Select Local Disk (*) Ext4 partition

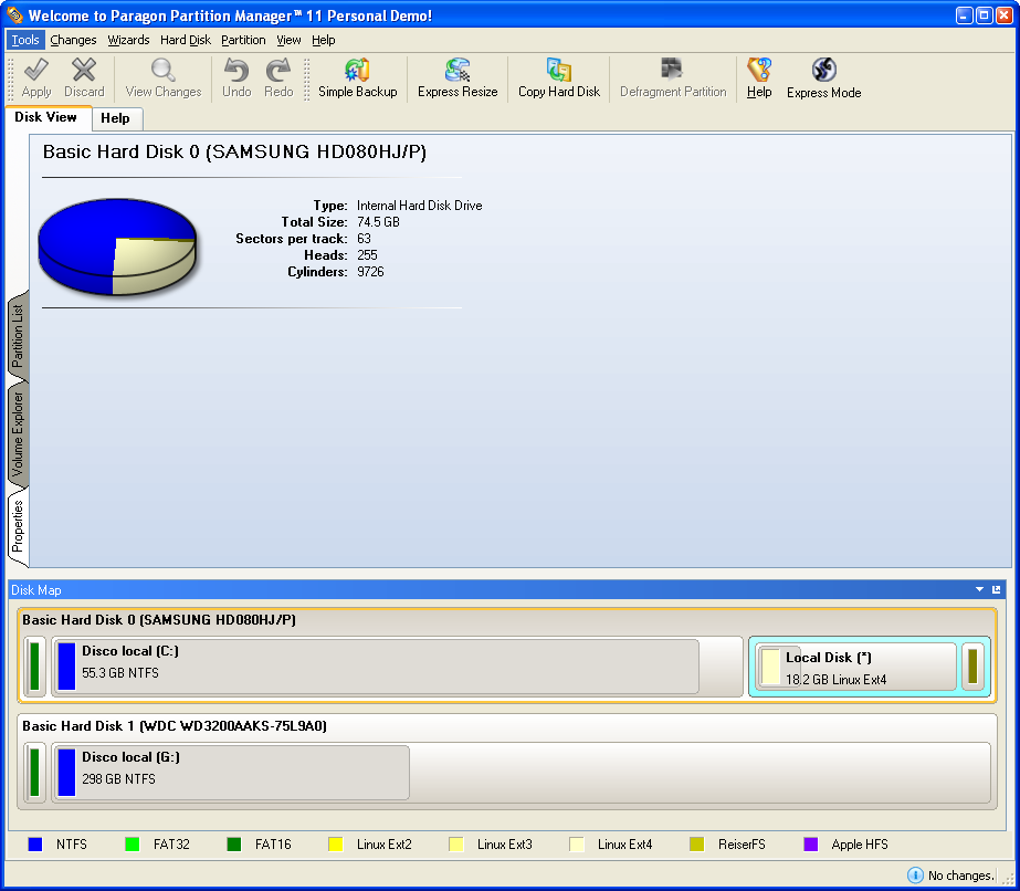(x=857, y=667)
